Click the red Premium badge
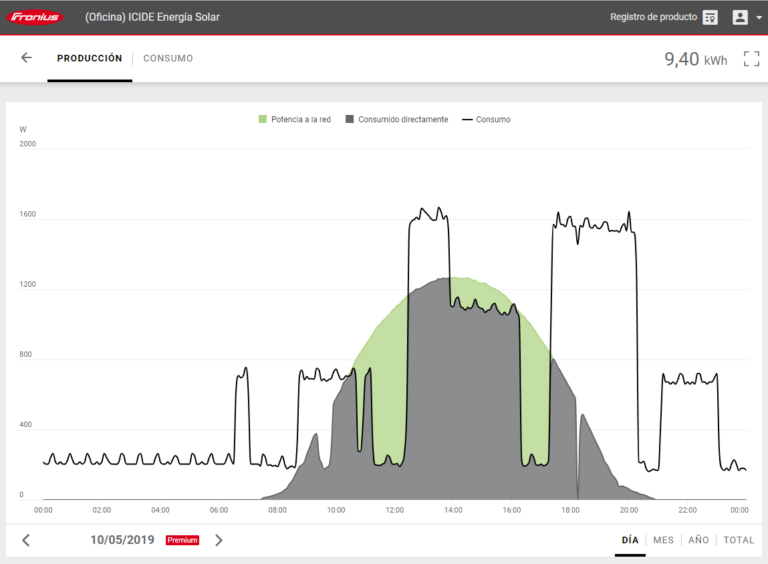This screenshot has height=564, width=768. (182, 540)
